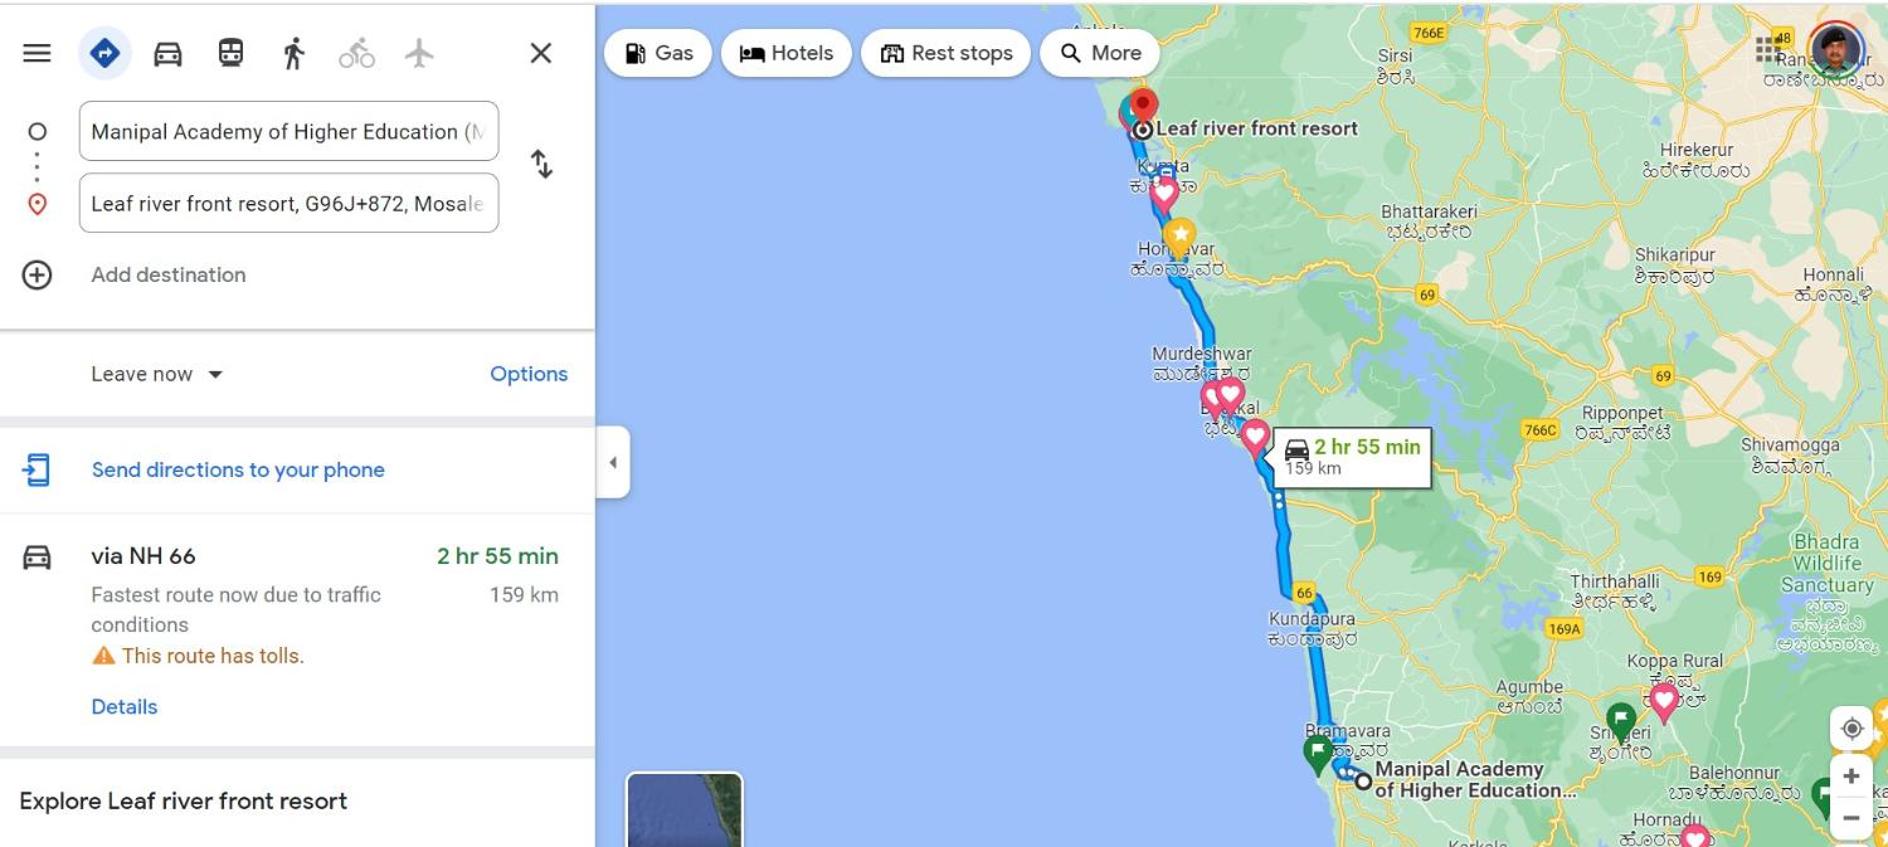The width and height of the screenshot is (1888, 847).
Task: Open the More search categories chip
Action: 1100,53
